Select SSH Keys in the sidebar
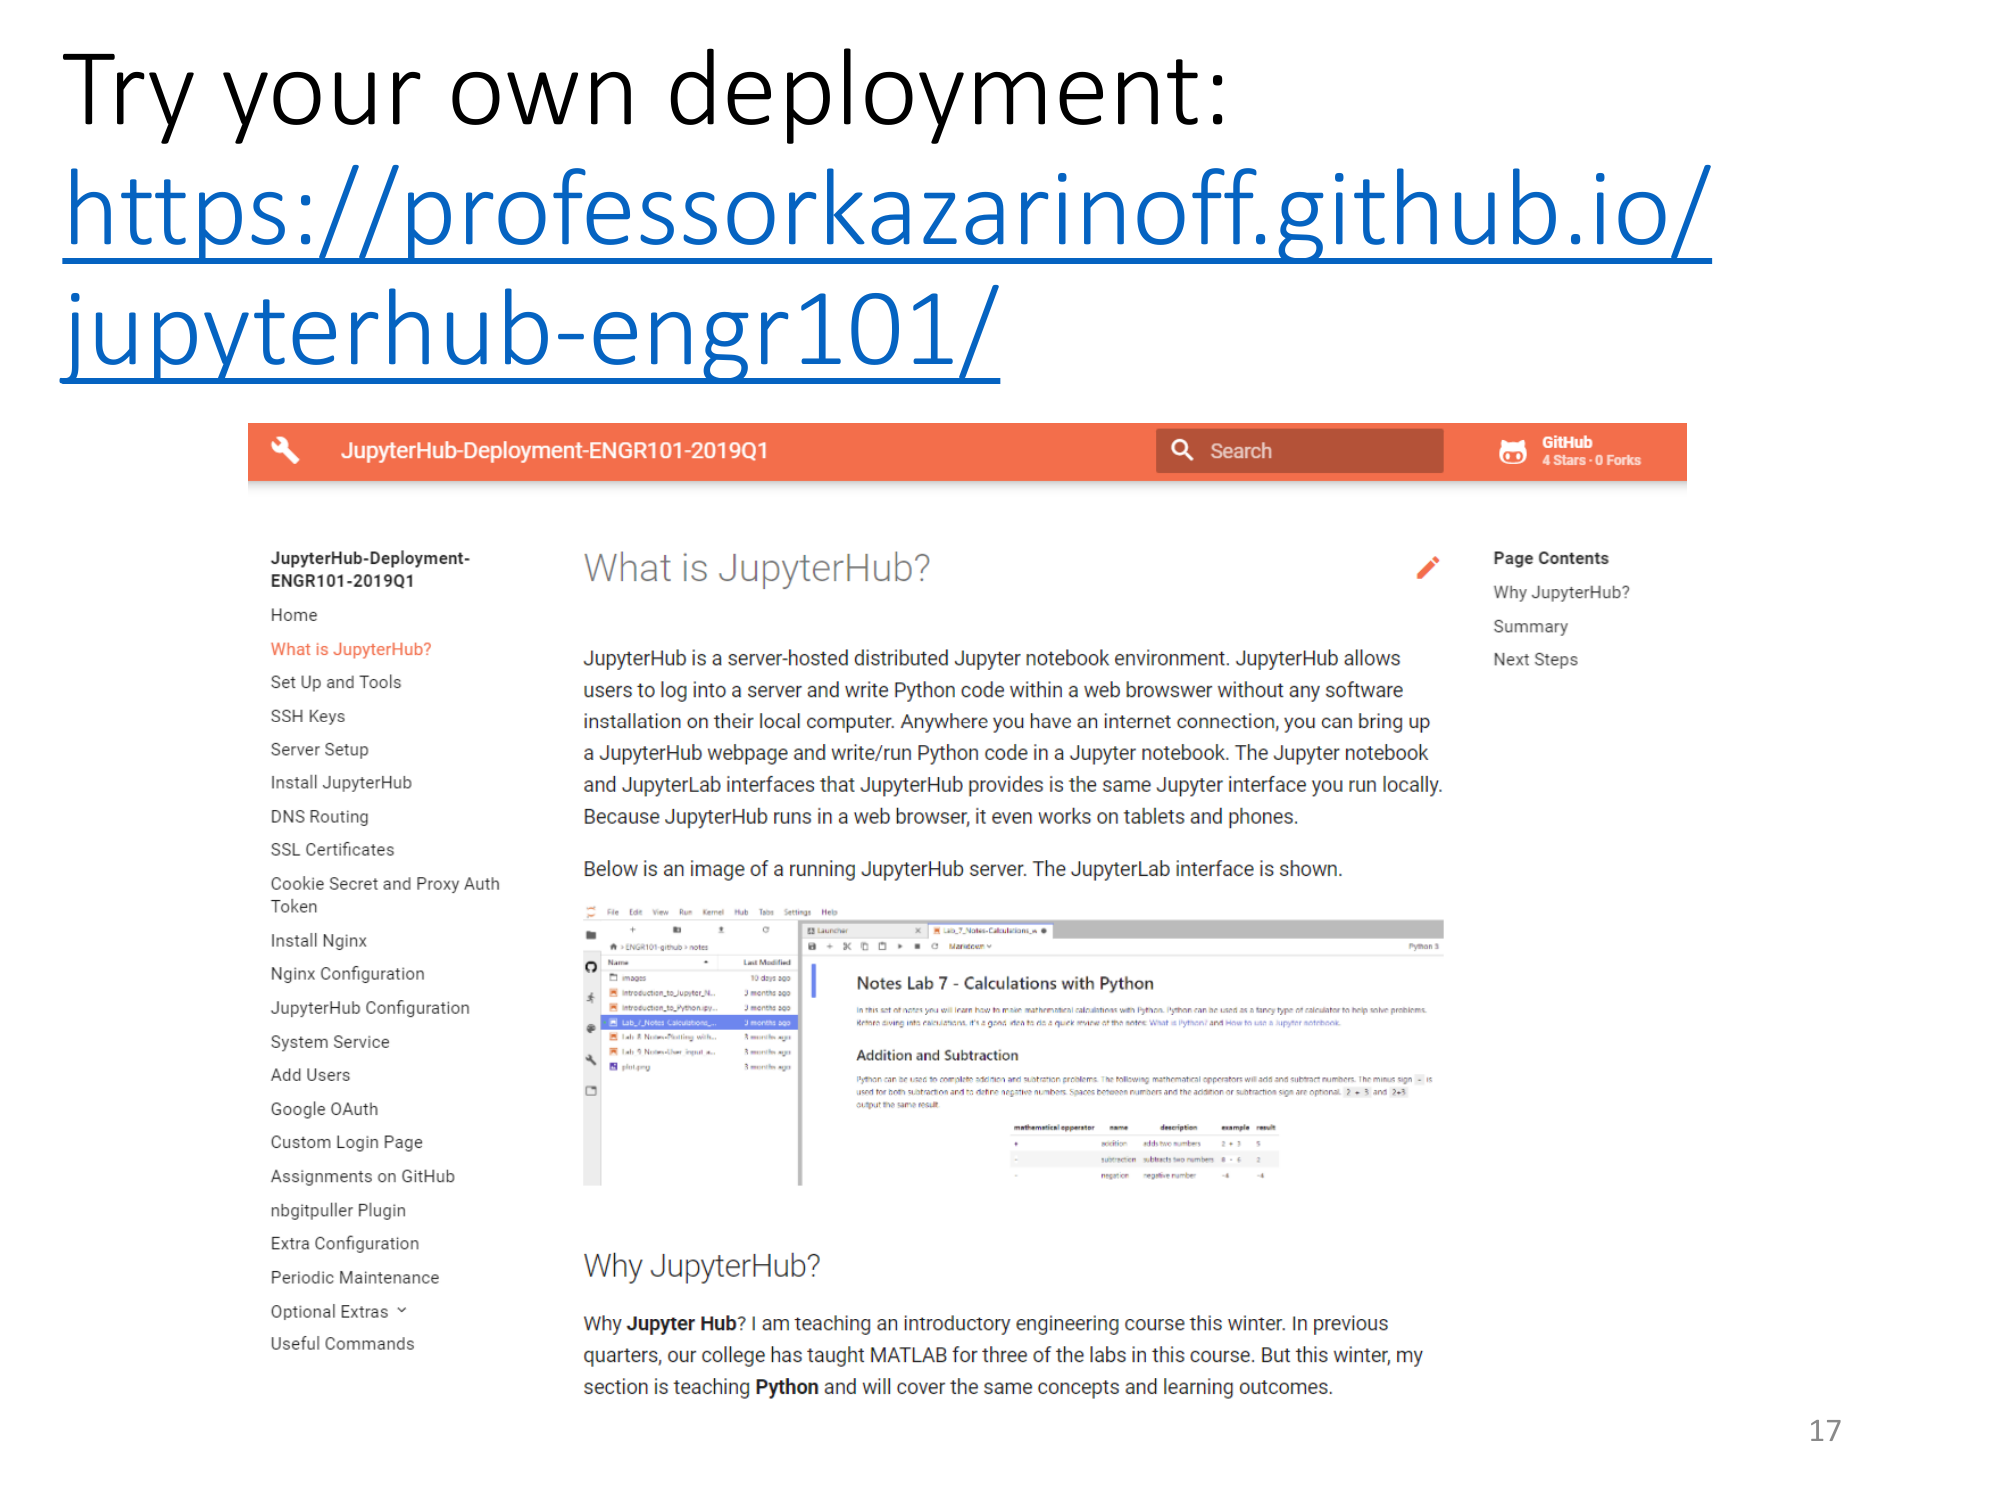 pyautogui.click(x=307, y=716)
